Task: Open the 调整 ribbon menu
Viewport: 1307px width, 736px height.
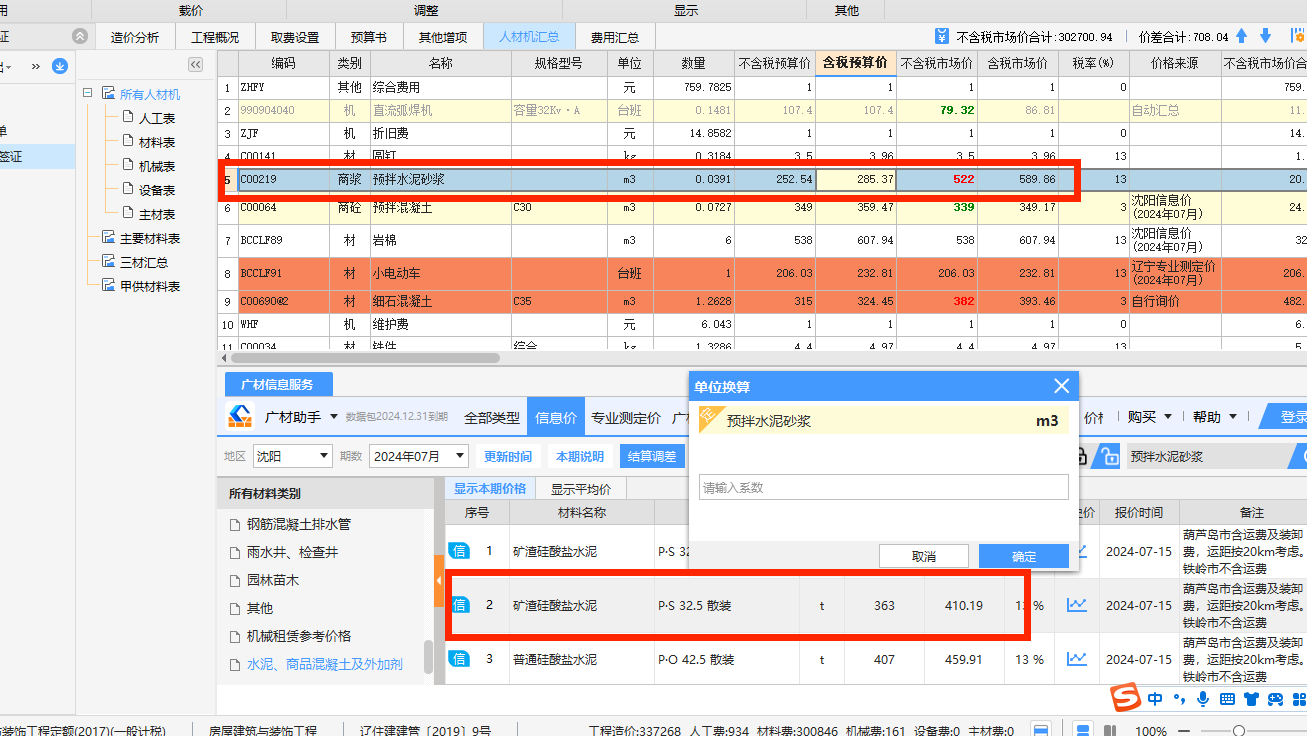Action: point(426,10)
